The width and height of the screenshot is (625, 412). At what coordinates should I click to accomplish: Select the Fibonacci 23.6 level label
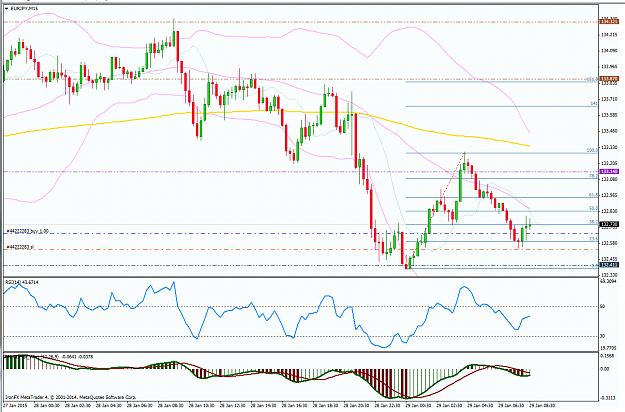tap(593, 239)
